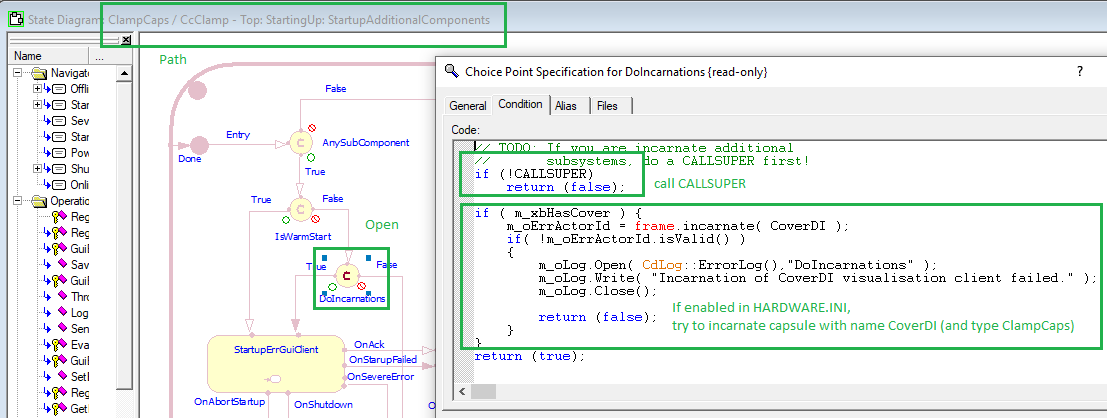Select the AnySubComponent choice point circle
Screen dimensions: 1107x418
click(x=301, y=142)
